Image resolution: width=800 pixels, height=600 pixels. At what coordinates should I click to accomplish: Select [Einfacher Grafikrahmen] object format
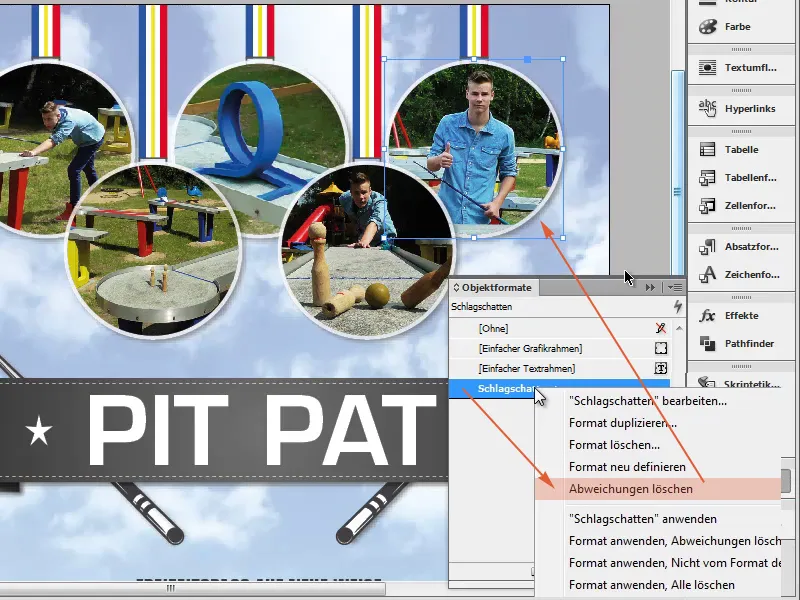tap(559, 348)
